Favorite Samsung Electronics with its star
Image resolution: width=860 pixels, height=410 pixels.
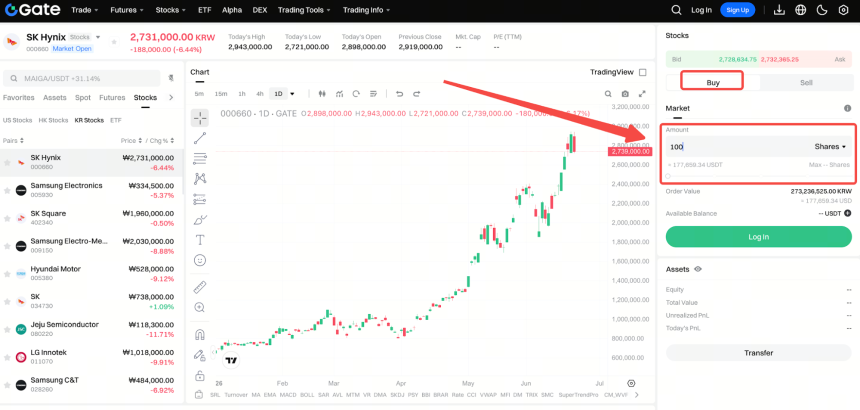[7, 190]
